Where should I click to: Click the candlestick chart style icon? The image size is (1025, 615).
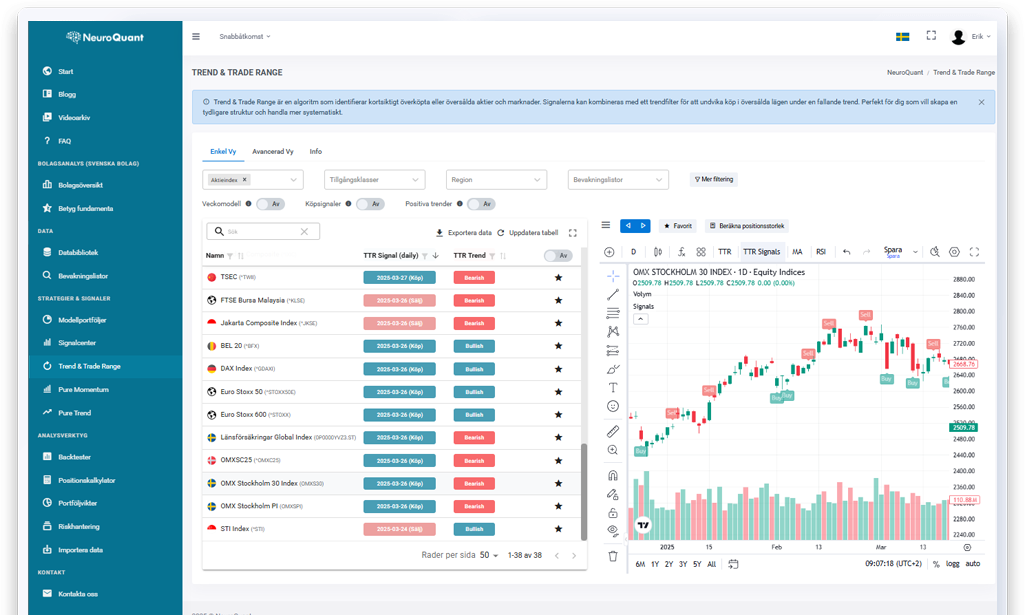coord(657,252)
